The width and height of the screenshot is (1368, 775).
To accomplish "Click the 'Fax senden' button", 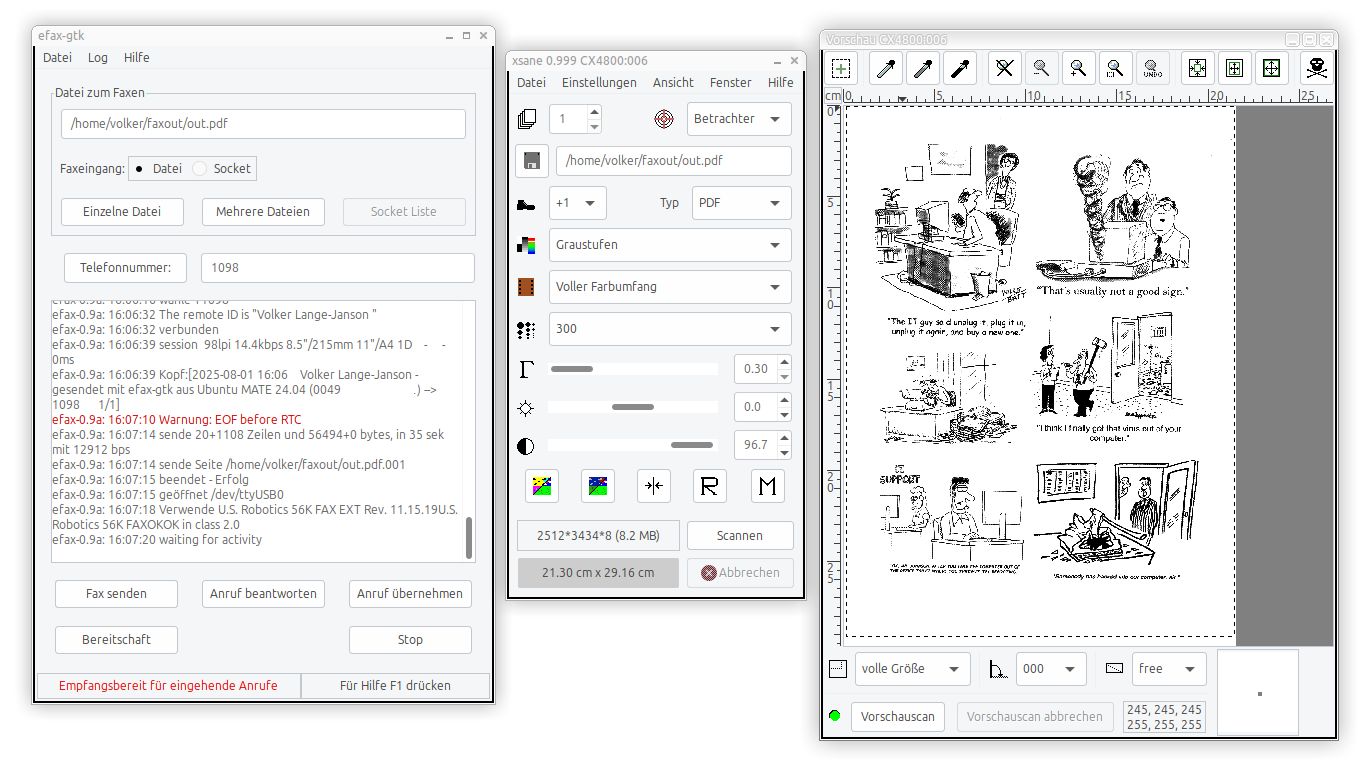I will coord(116,594).
